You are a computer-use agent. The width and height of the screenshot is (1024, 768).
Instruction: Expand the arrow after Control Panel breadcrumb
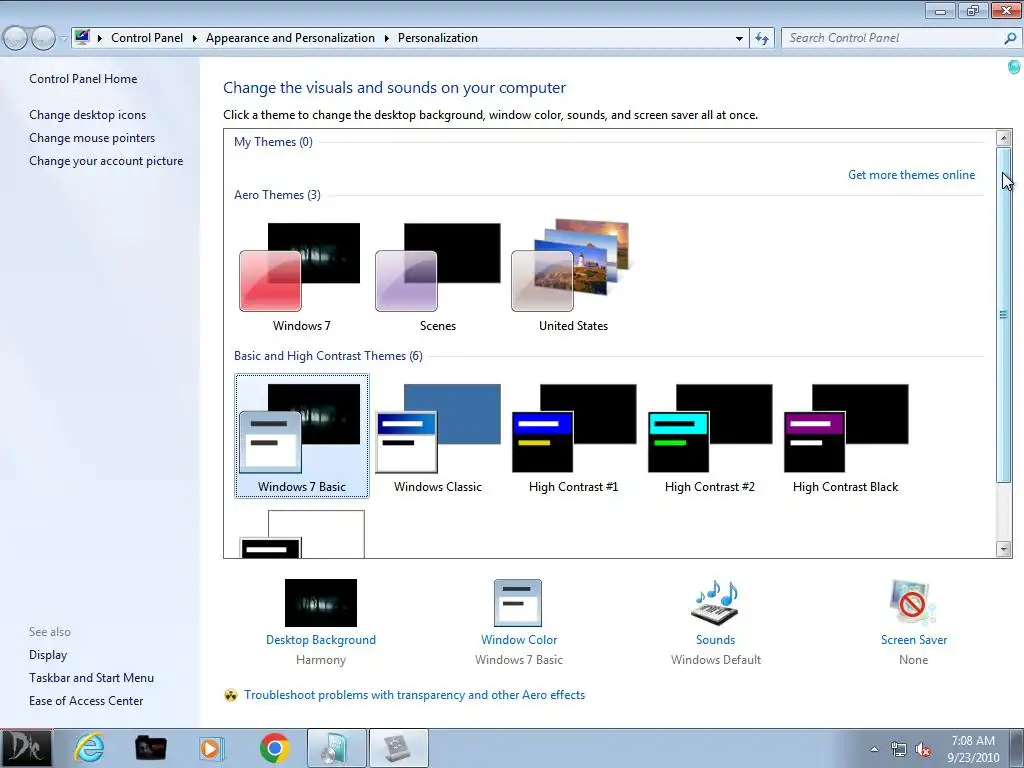click(x=195, y=39)
